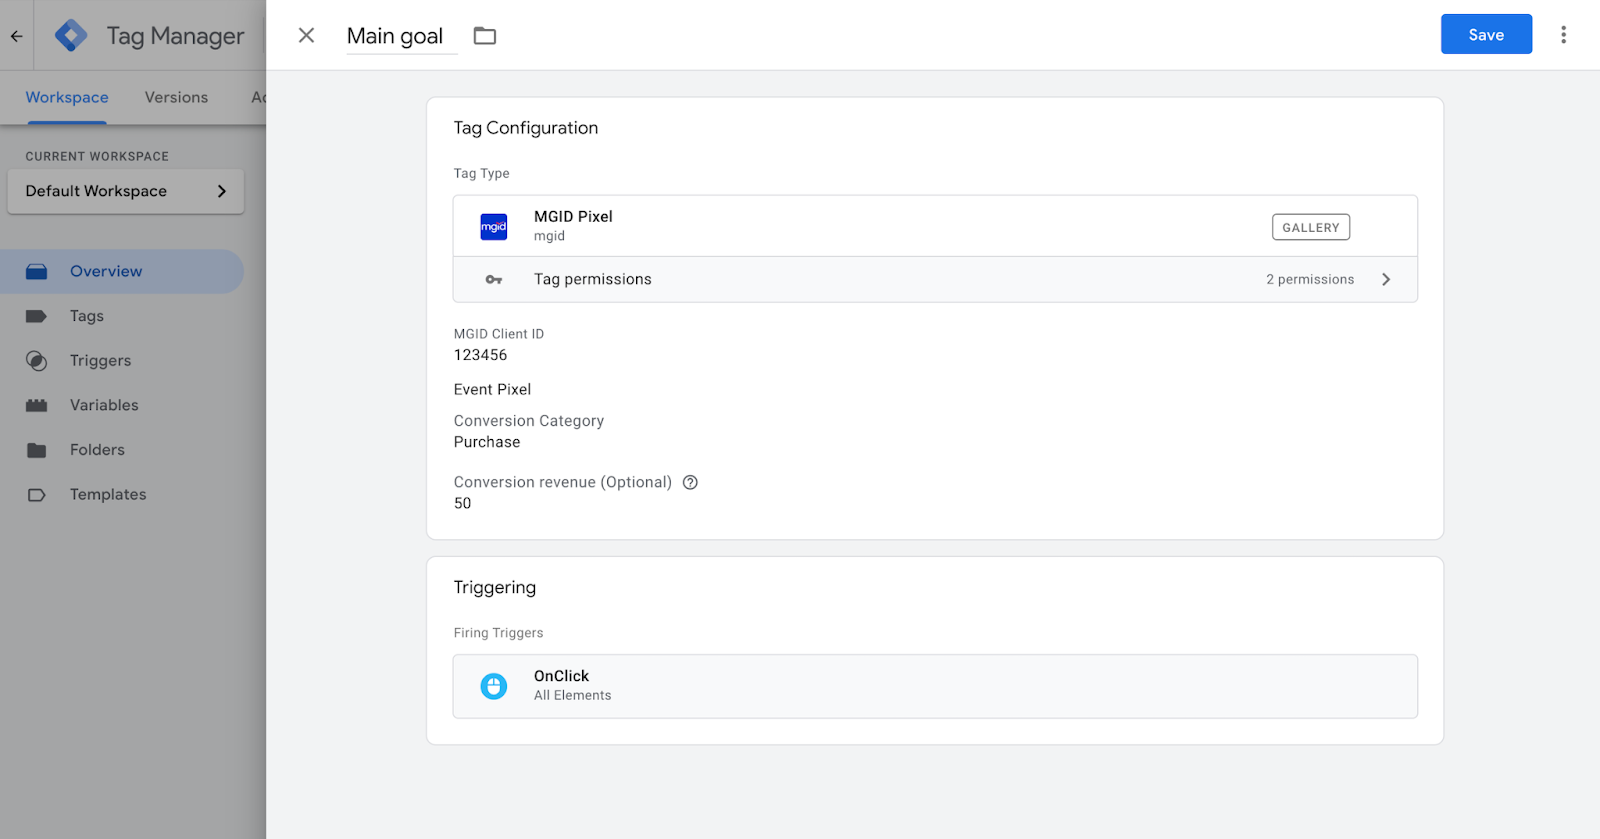Open the three-dot more options menu
Image resolution: width=1600 pixels, height=839 pixels.
pos(1563,35)
